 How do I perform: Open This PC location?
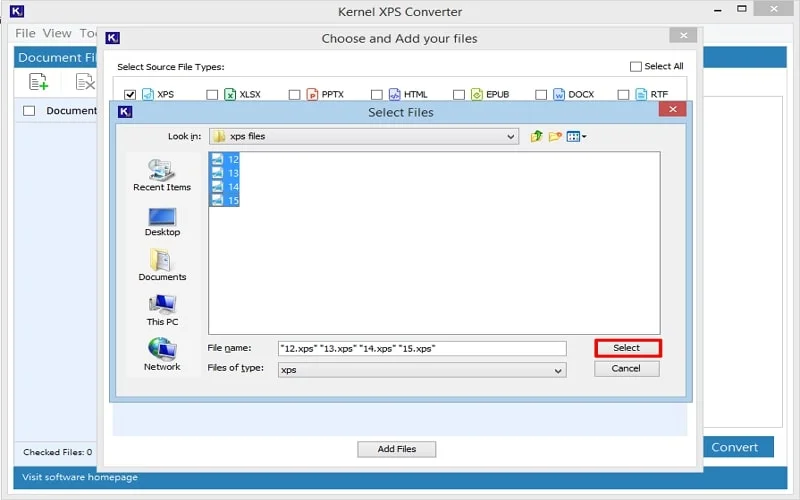point(162,310)
